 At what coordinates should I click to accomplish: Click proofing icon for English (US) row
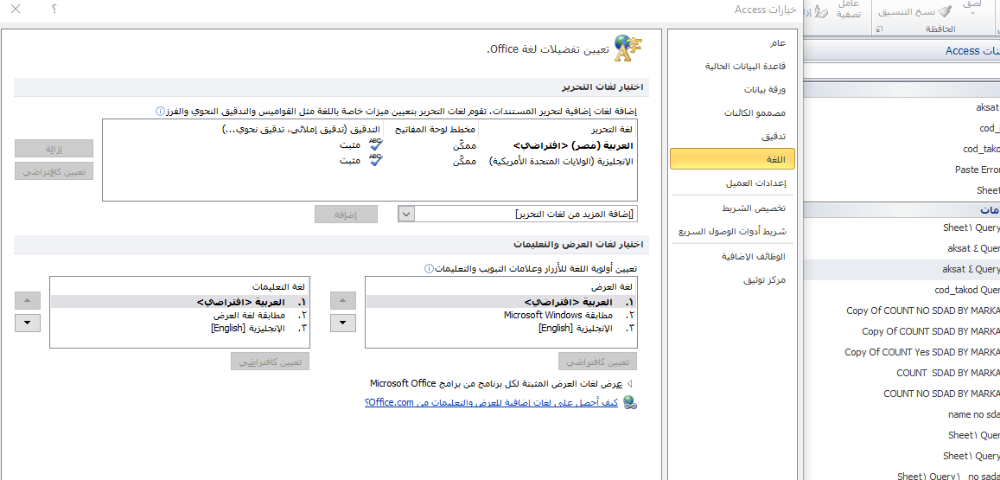(x=376, y=160)
